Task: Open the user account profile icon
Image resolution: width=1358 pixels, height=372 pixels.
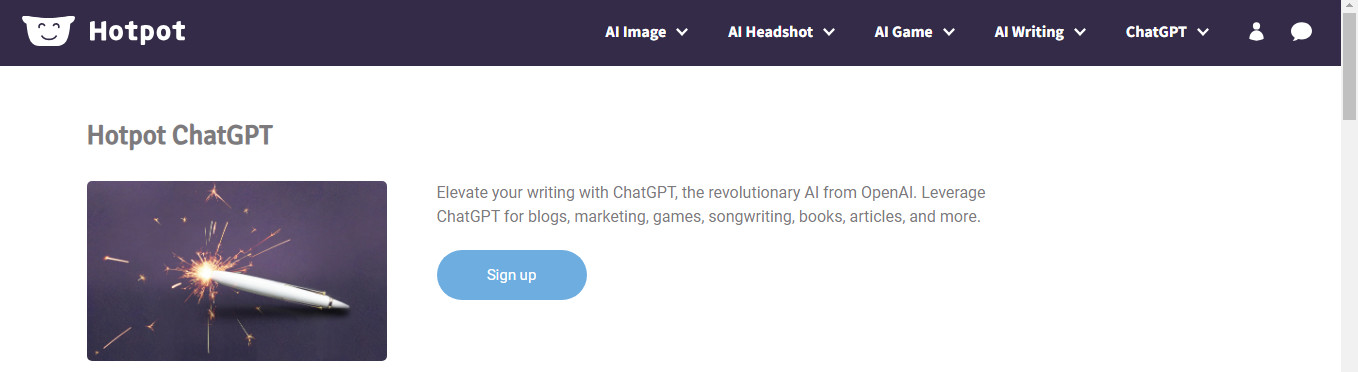Action: tap(1257, 32)
